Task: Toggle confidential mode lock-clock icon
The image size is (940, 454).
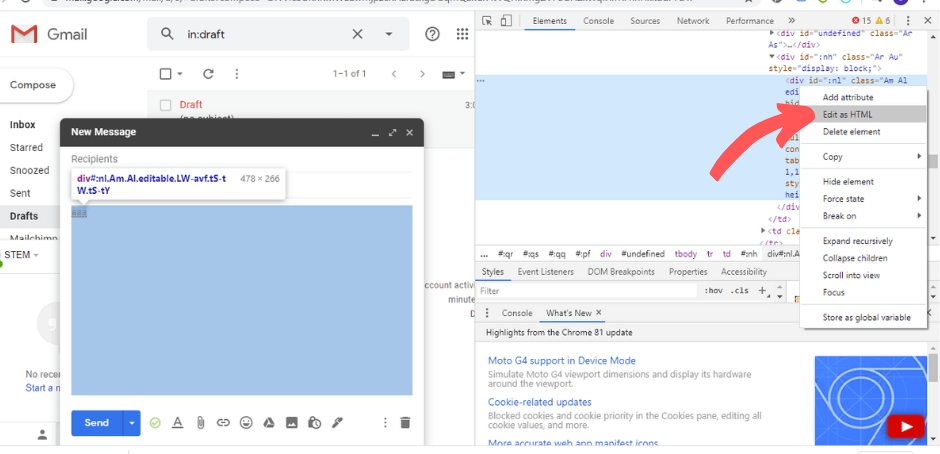Action: coord(314,423)
